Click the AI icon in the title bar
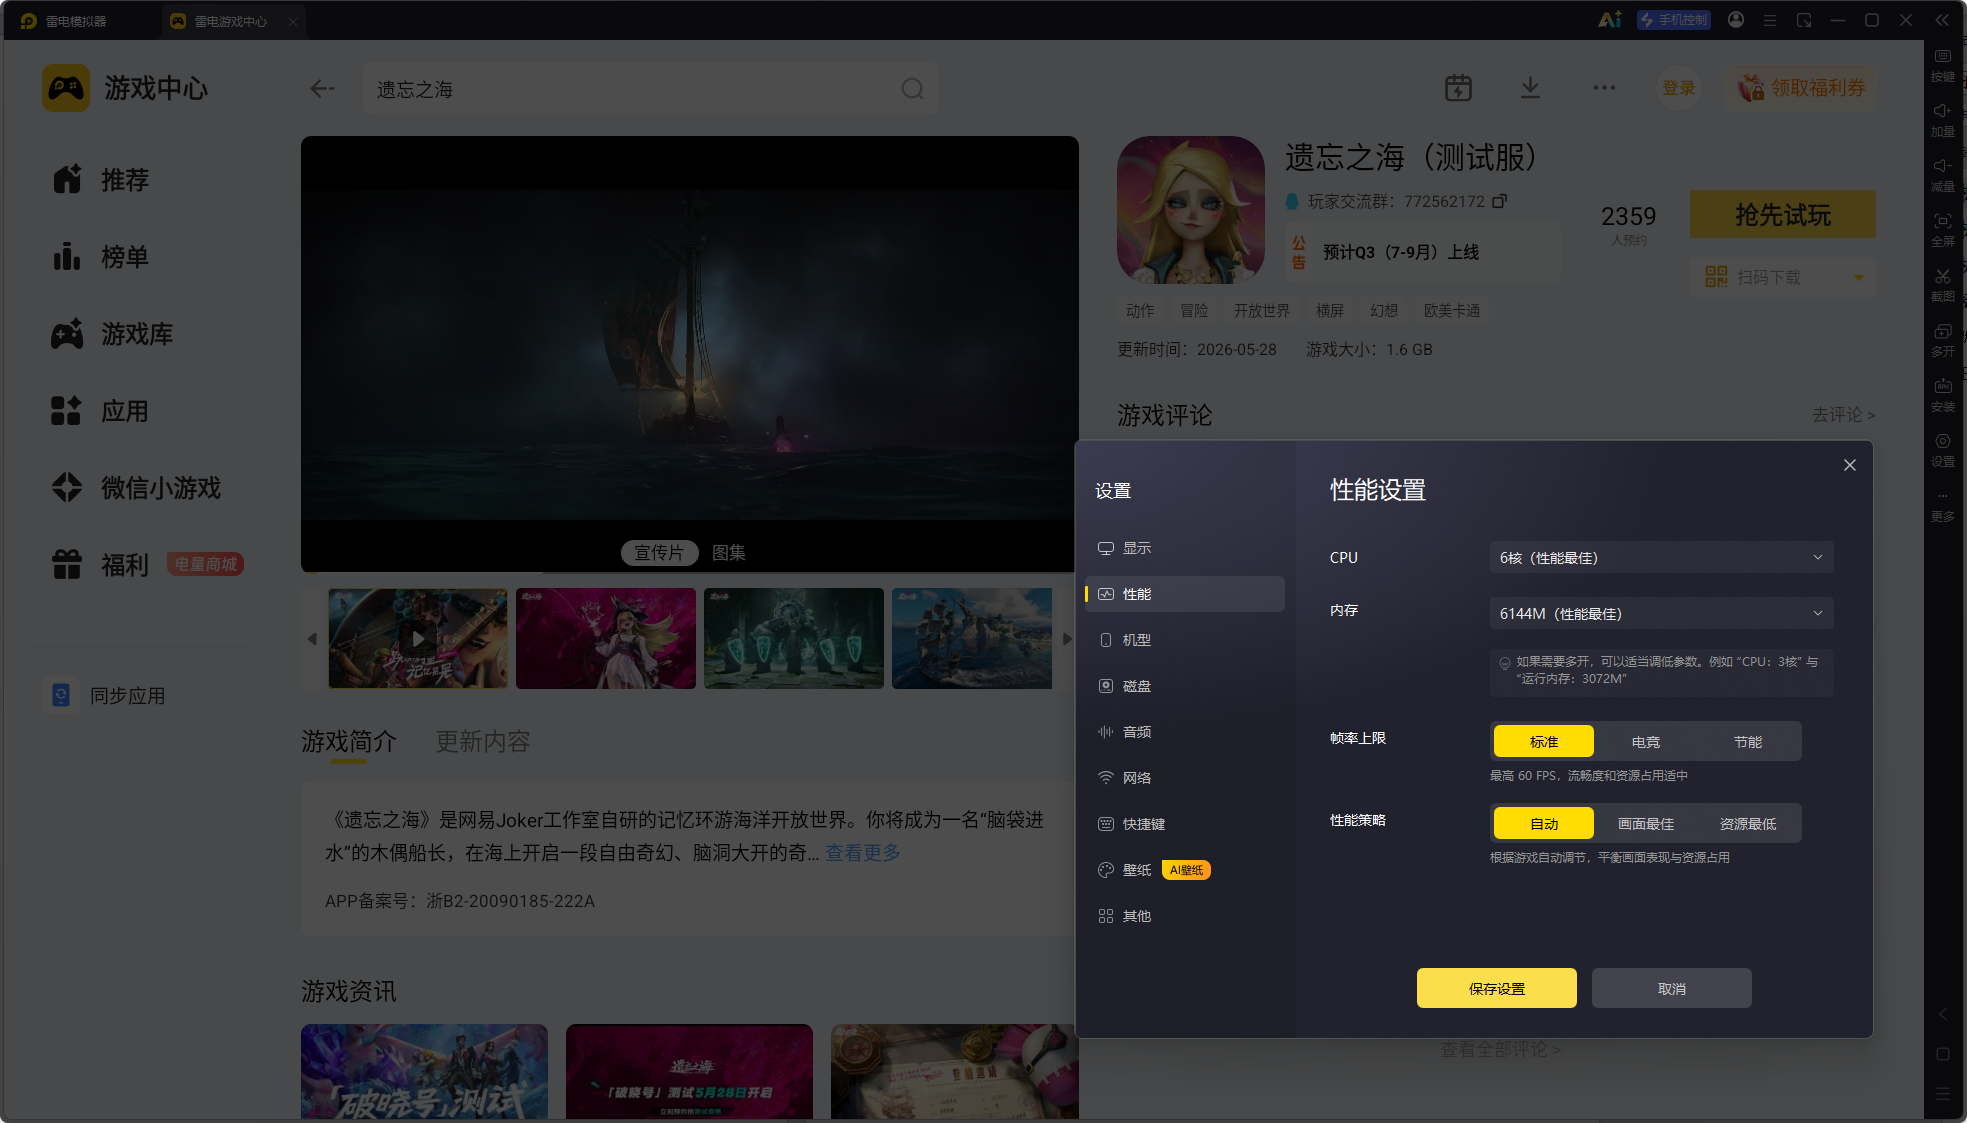 1609,20
